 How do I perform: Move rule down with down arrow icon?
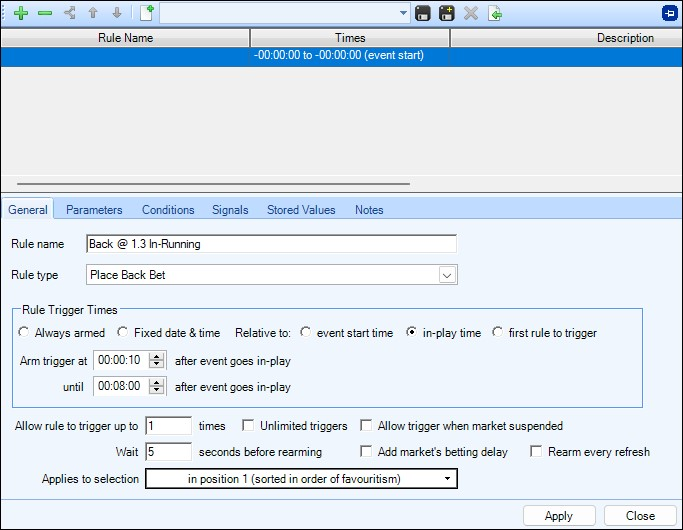pyautogui.click(x=117, y=13)
